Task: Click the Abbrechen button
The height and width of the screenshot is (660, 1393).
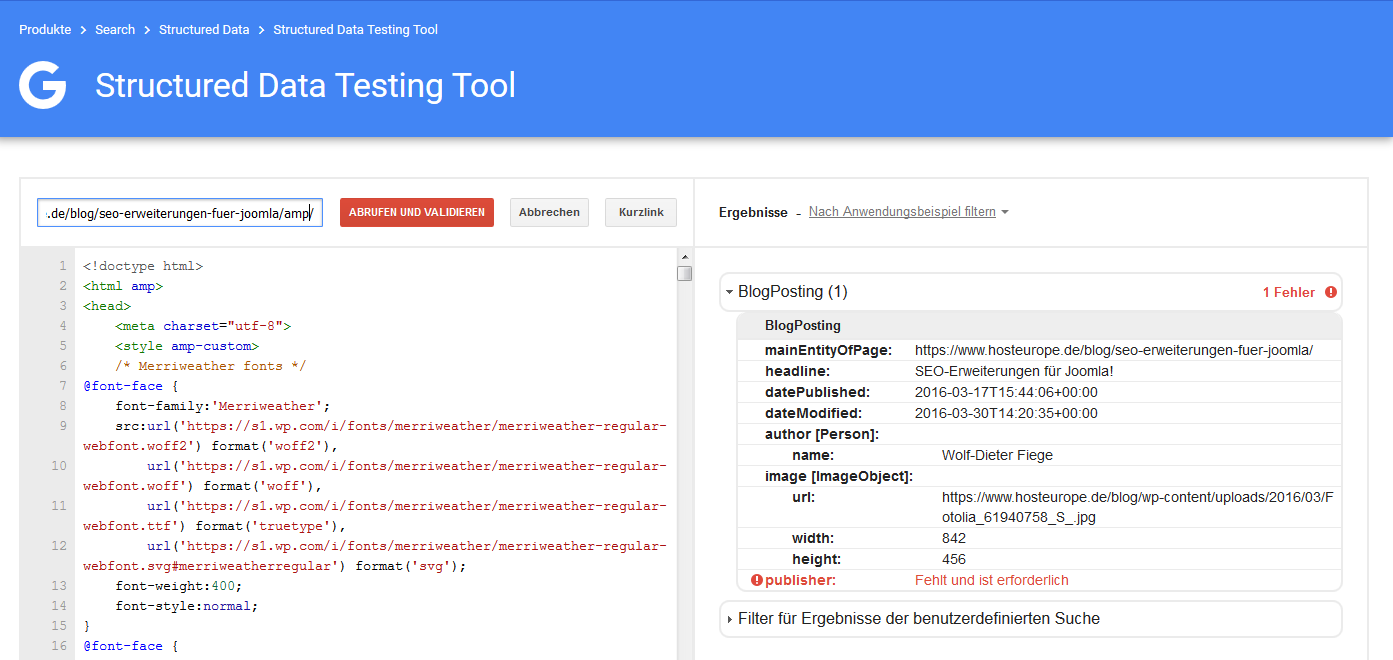Action: coord(549,212)
